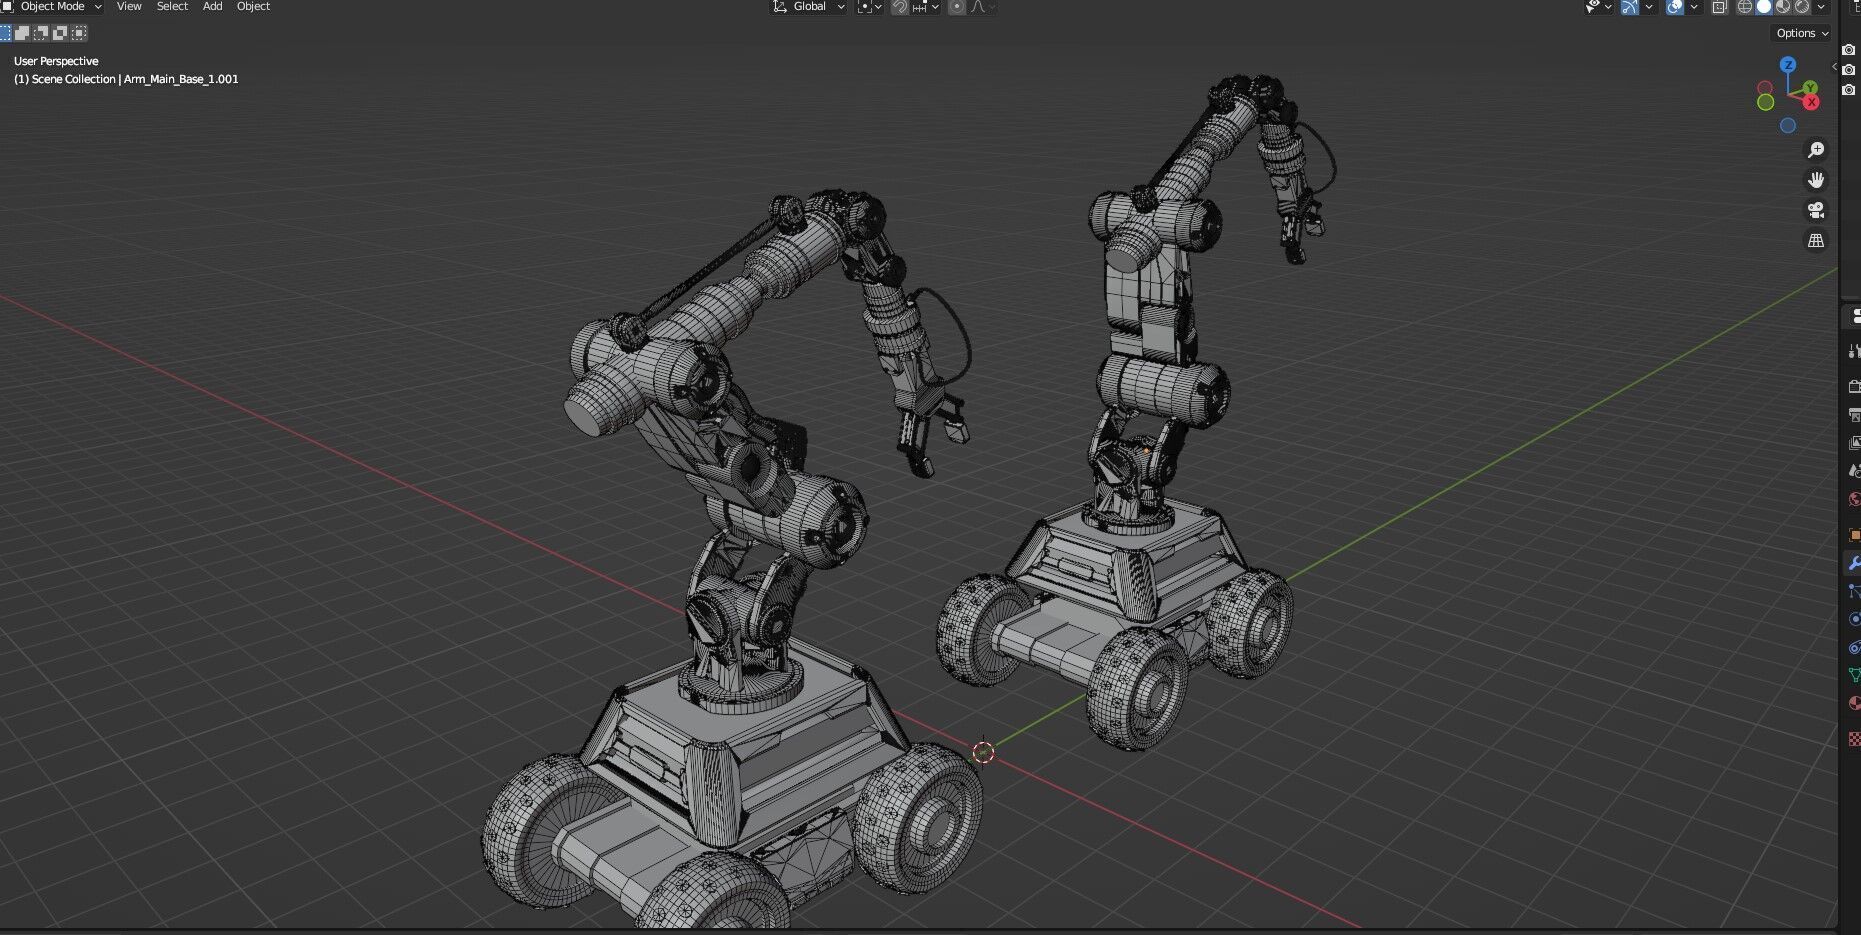Click the 'User Perspective' viewport label
This screenshot has width=1861, height=935.
tap(56, 61)
